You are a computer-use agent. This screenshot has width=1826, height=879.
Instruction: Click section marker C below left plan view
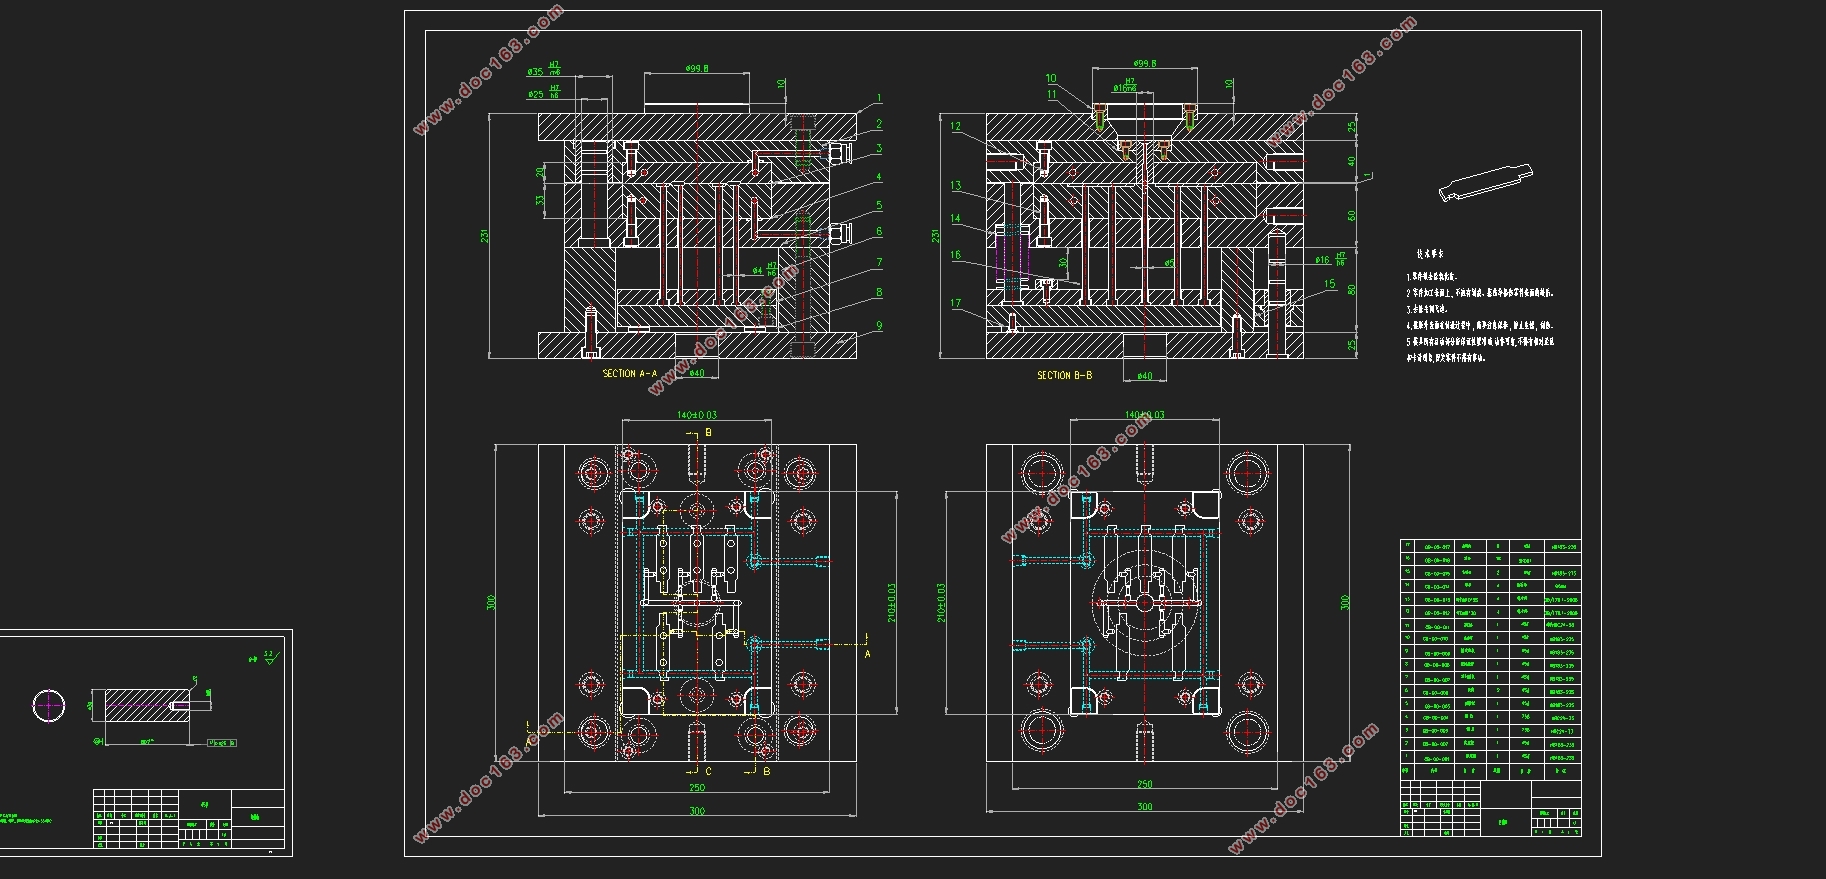(x=709, y=771)
